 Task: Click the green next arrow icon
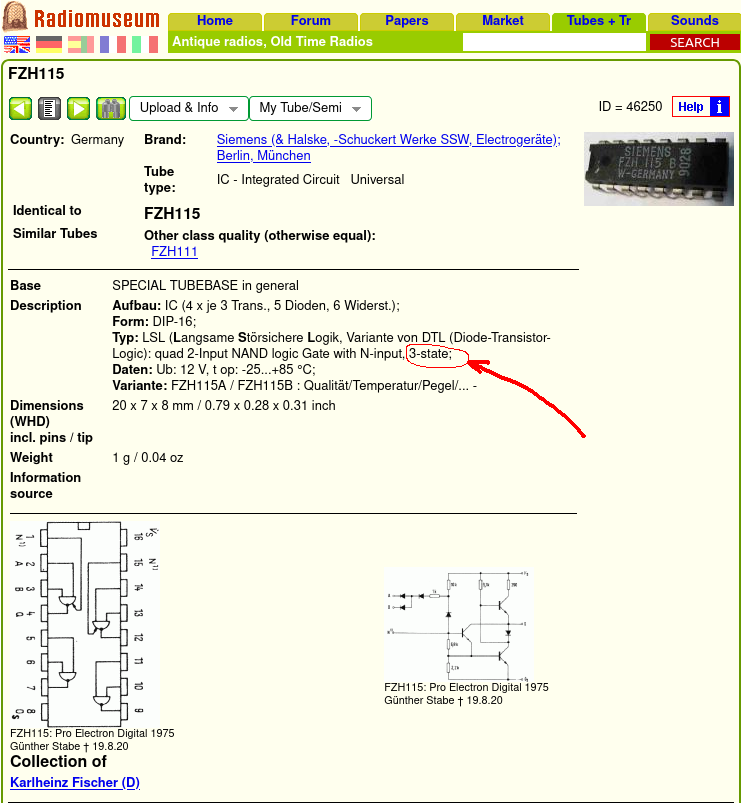pyautogui.click(x=79, y=108)
